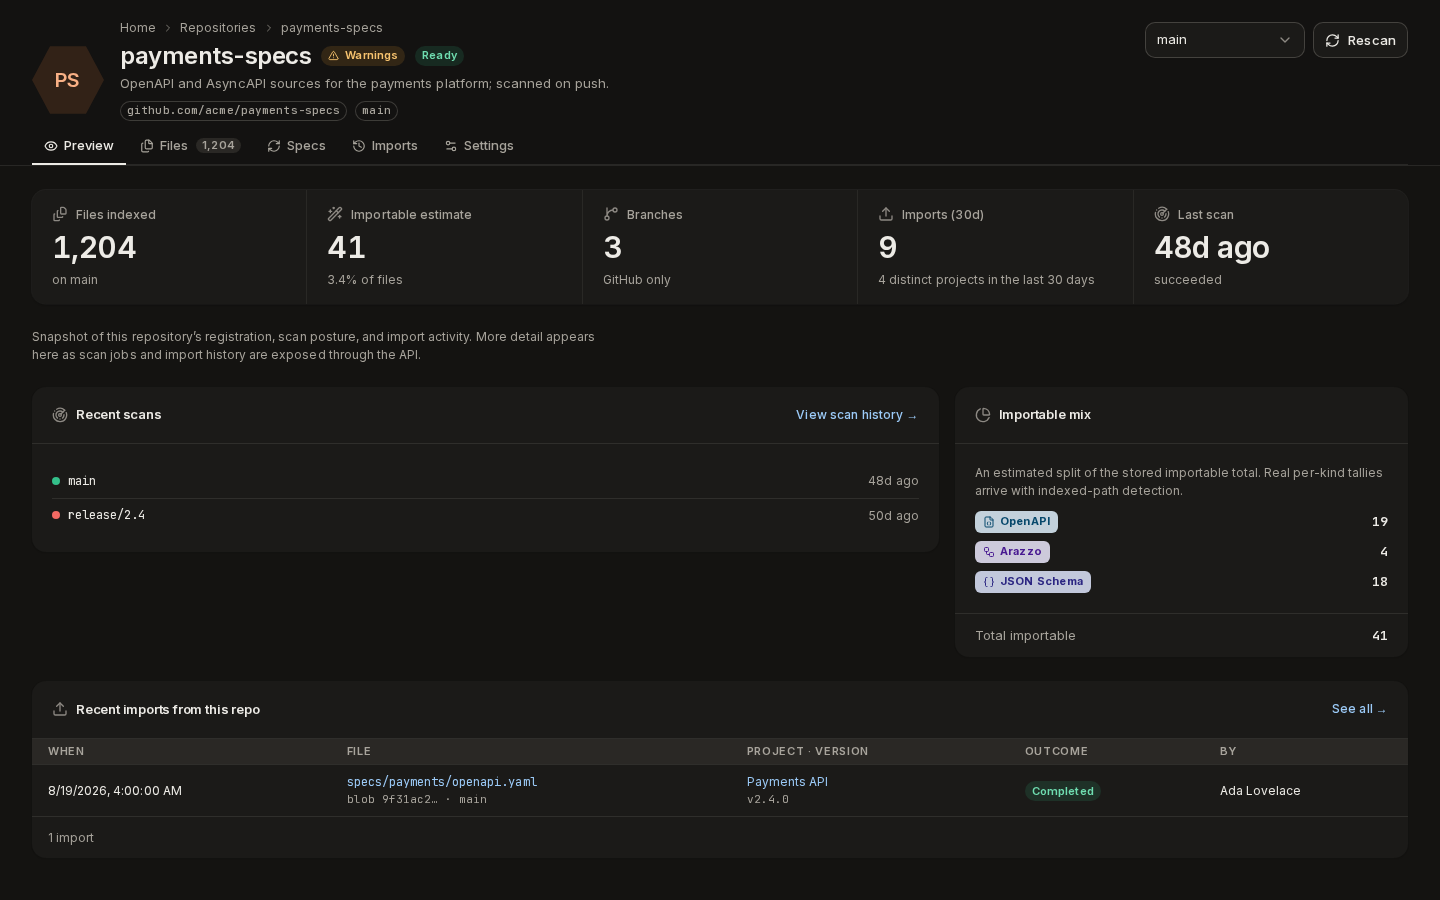Click the Last scan radar icon

(1162, 214)
